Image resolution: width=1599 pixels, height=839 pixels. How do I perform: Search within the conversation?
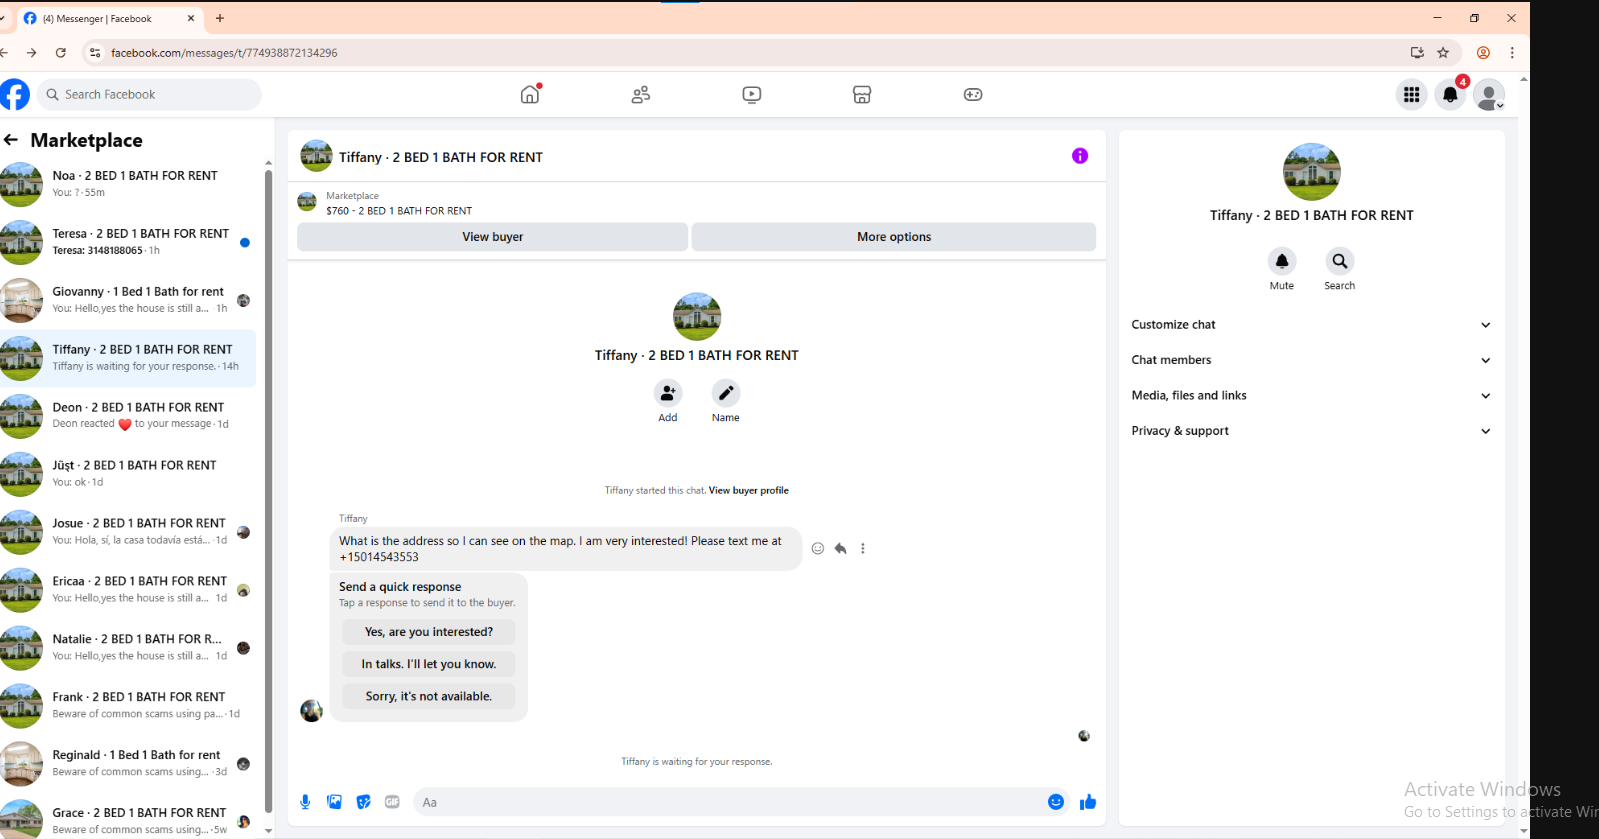[1340, 261]
